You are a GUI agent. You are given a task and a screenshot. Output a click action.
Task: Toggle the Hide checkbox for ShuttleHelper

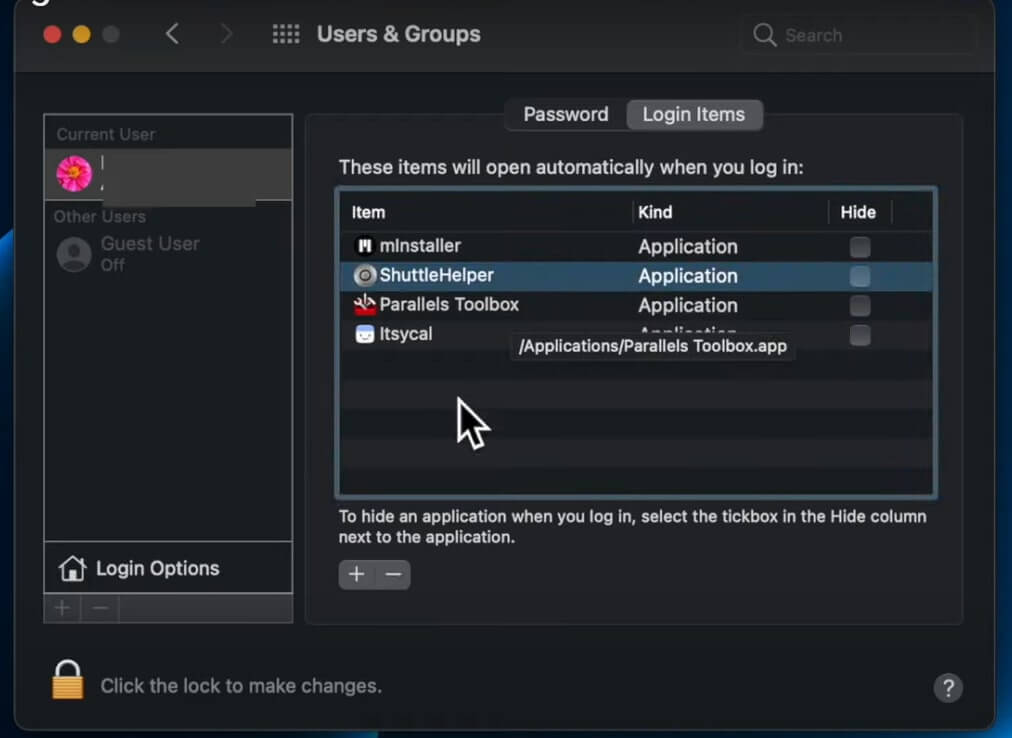pos(859,276)
